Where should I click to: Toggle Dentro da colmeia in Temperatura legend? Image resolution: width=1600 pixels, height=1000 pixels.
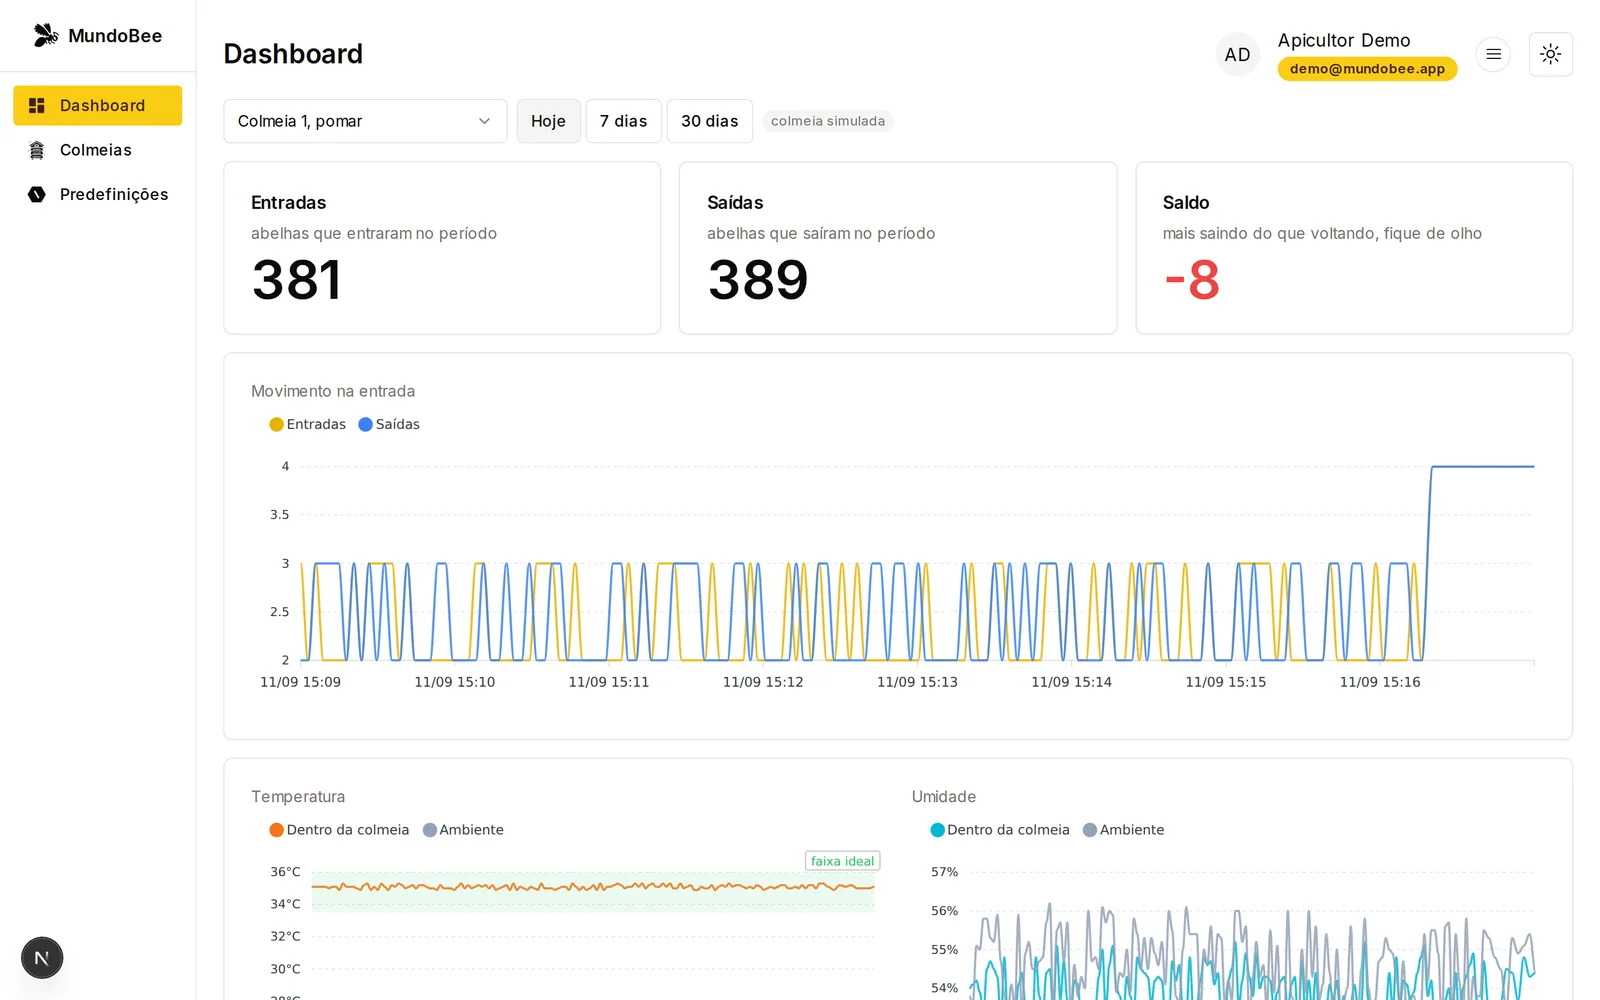click(339, 830)
